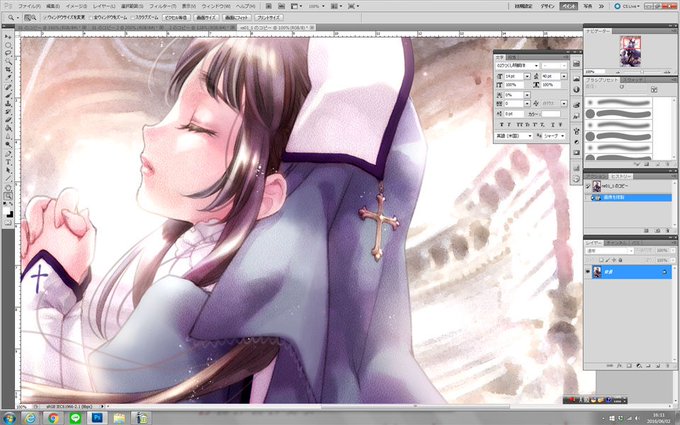Switch to ヒストリー panel tab
Viewport: 680px width, 425px height.
pyautogui.click(x=621, y=177)
